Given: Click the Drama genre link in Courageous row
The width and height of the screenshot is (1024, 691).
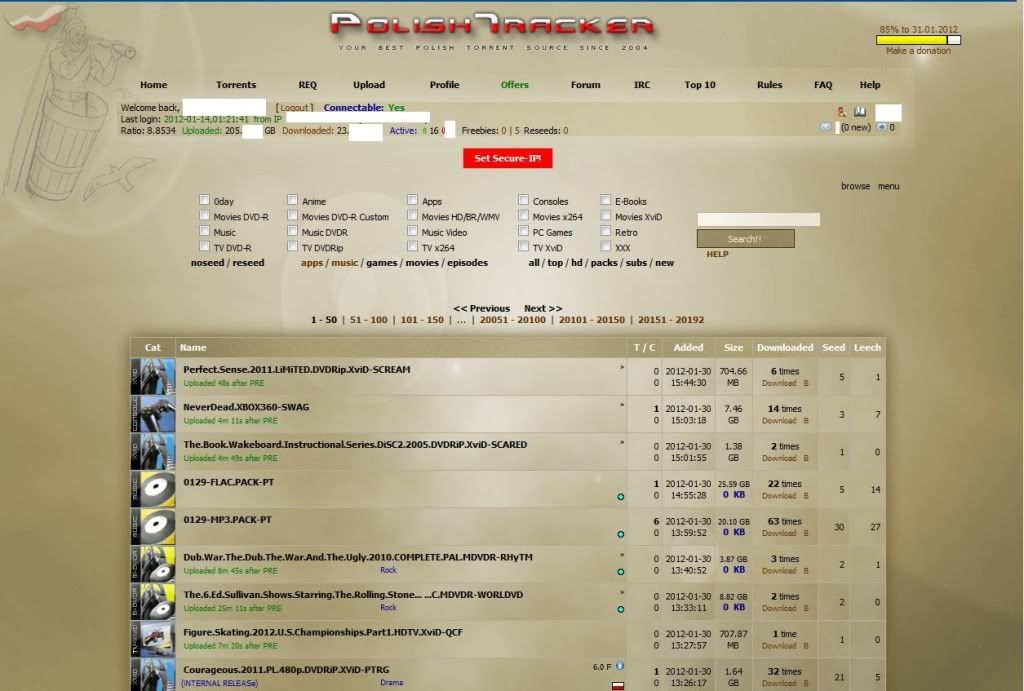Looking at the screenshot, I should point(391,683).
